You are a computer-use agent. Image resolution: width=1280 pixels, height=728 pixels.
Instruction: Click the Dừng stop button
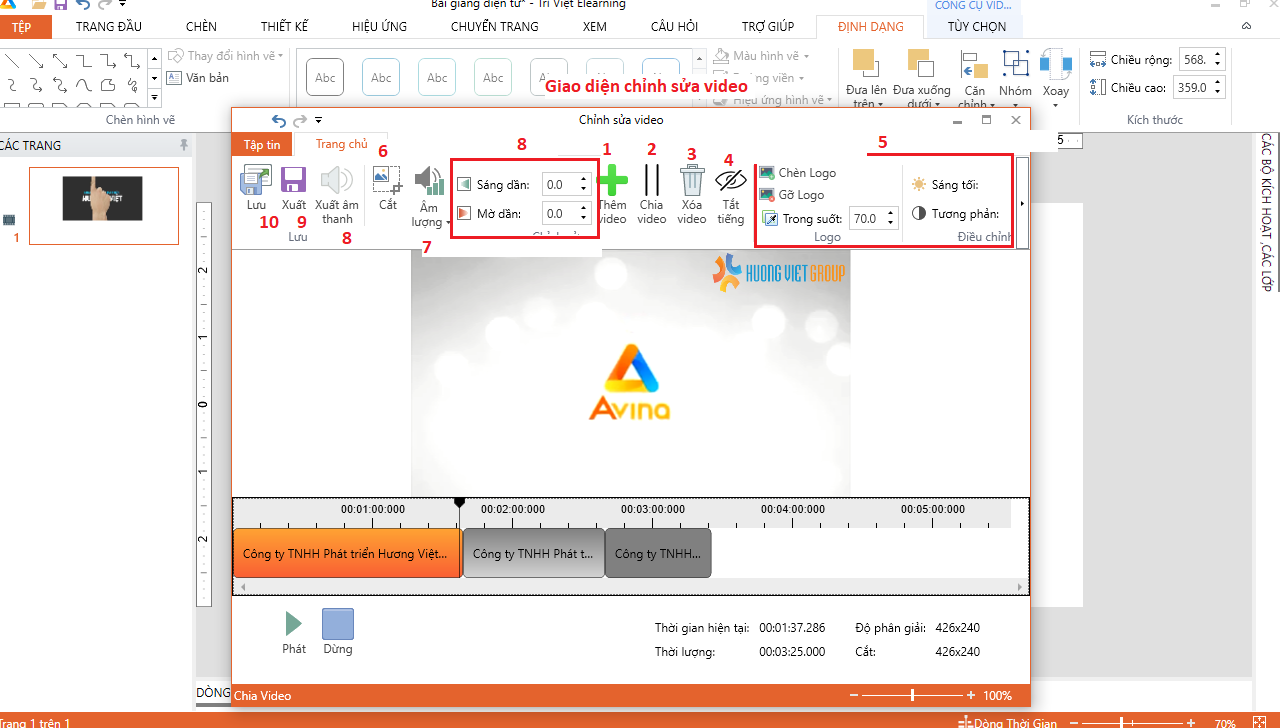click(338, 624)
